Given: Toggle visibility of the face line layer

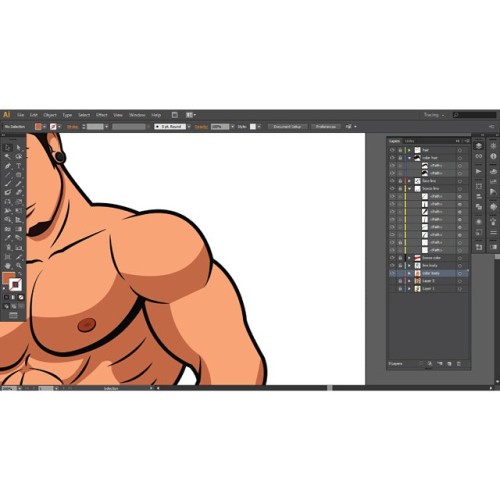Looking at the screenshot, I should tap(392, 181).
